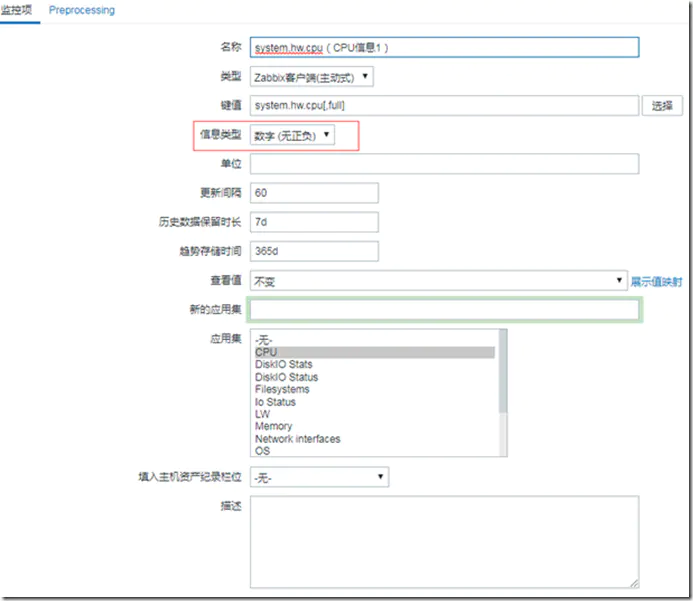Open the 类型 Zabbix客户端 dropdown

(312, 77)
